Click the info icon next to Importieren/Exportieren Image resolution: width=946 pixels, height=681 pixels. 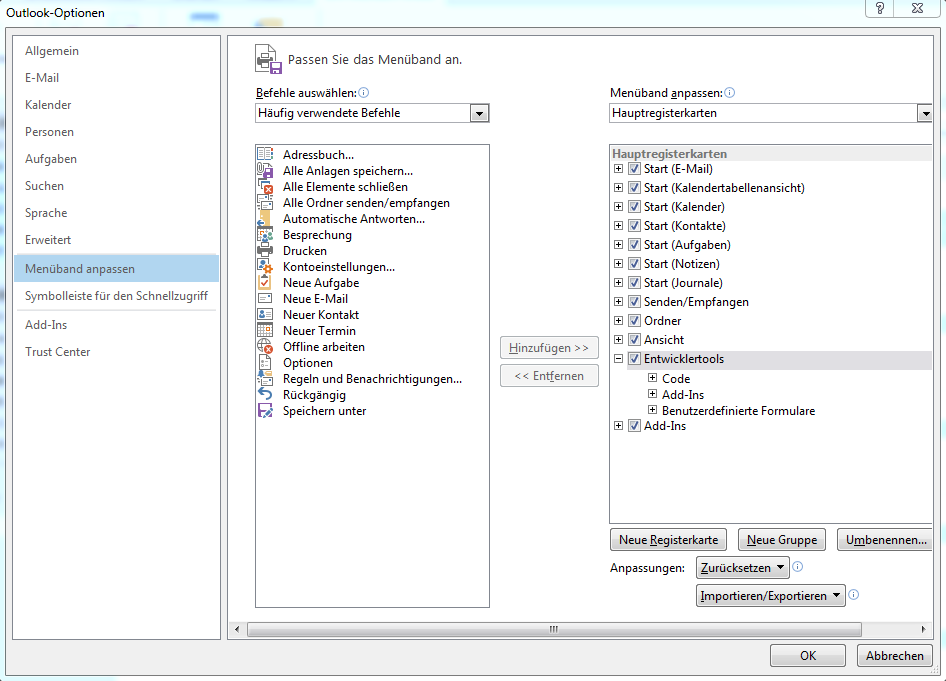point(854,594)
